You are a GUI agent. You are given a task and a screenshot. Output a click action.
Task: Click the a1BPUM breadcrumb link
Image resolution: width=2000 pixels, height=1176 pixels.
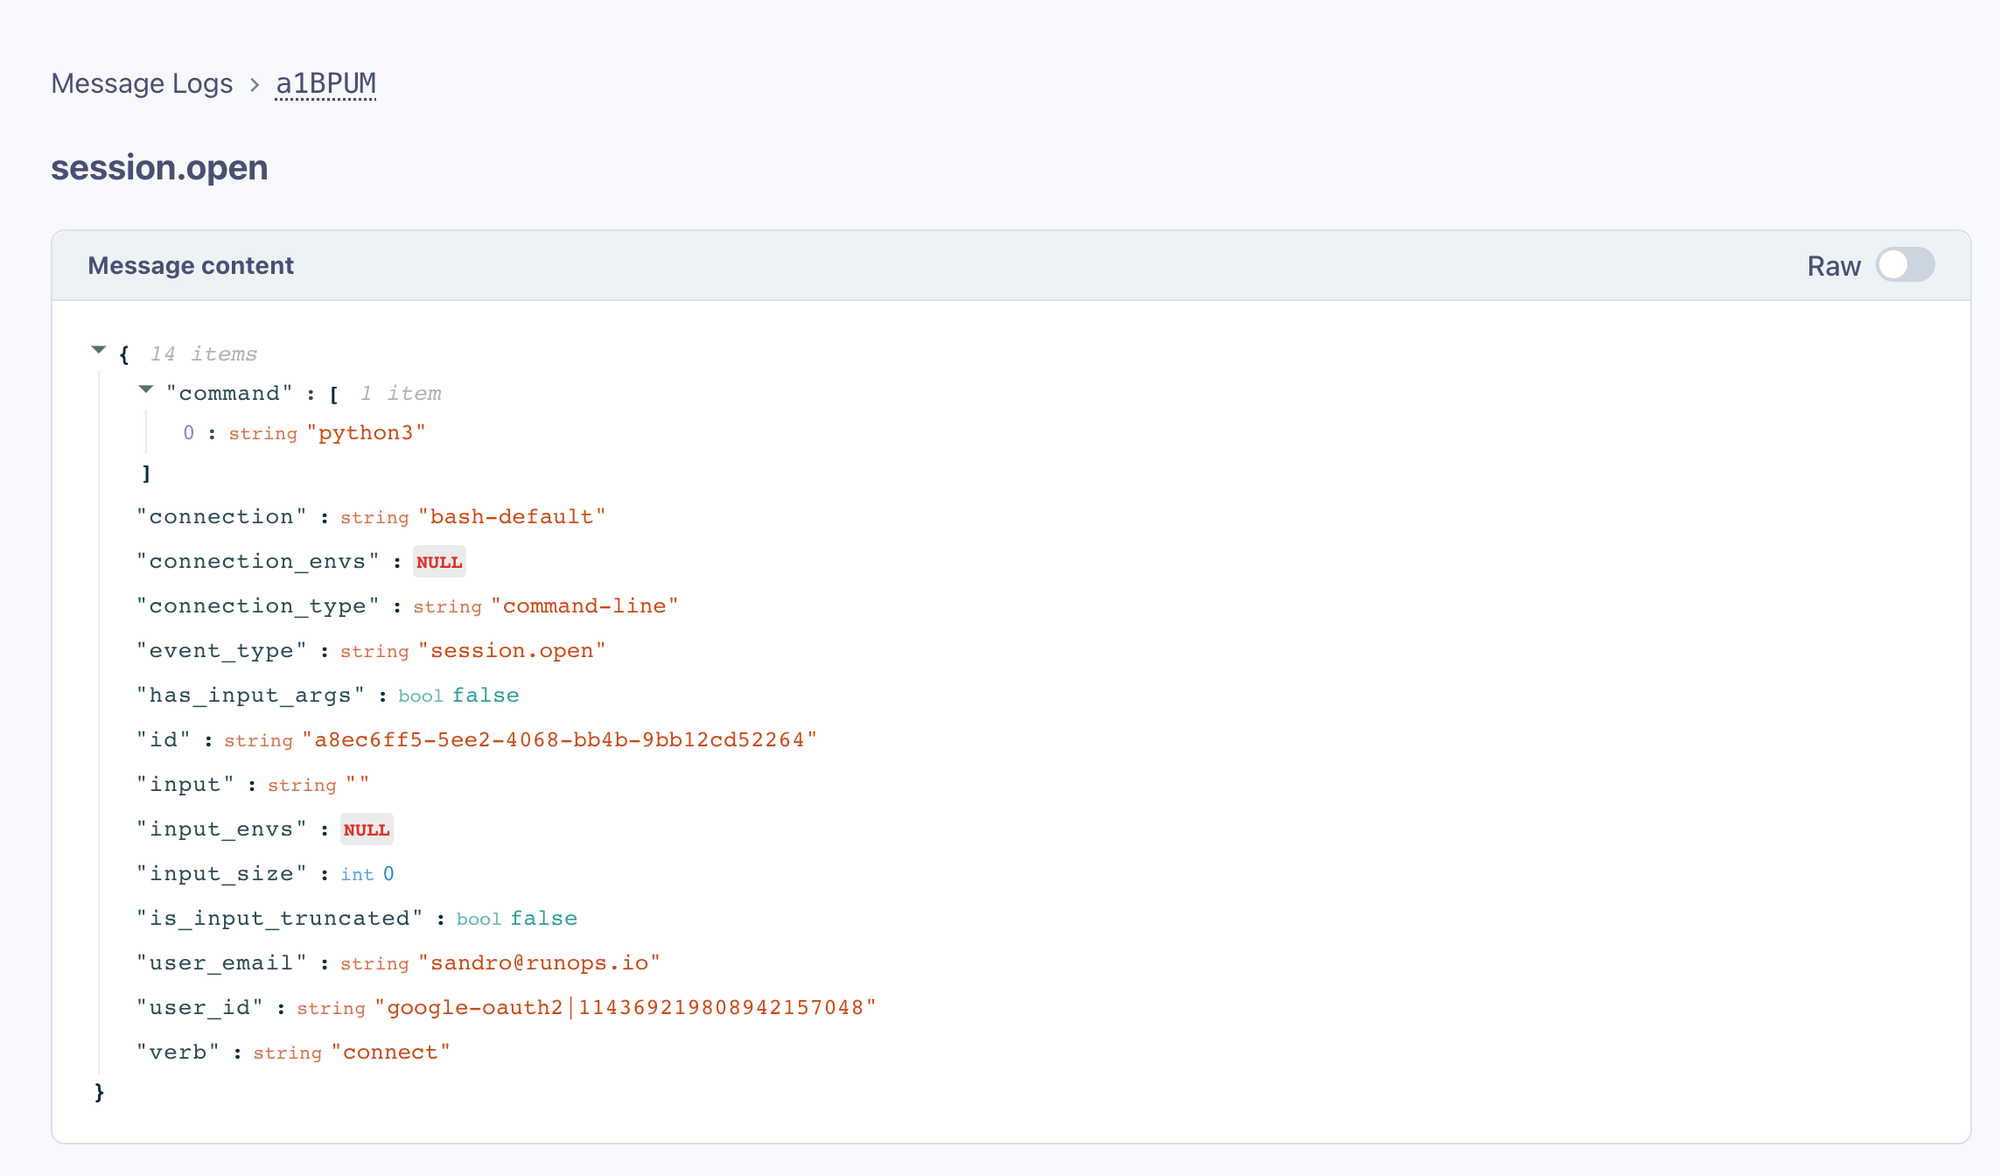325,84
